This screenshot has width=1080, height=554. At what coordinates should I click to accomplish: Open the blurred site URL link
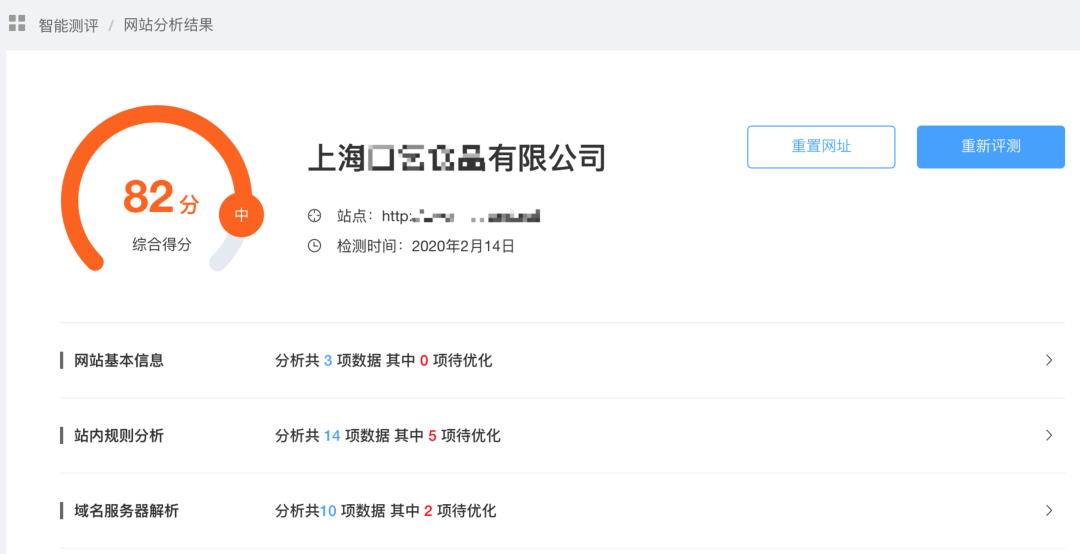click(460, 216)
